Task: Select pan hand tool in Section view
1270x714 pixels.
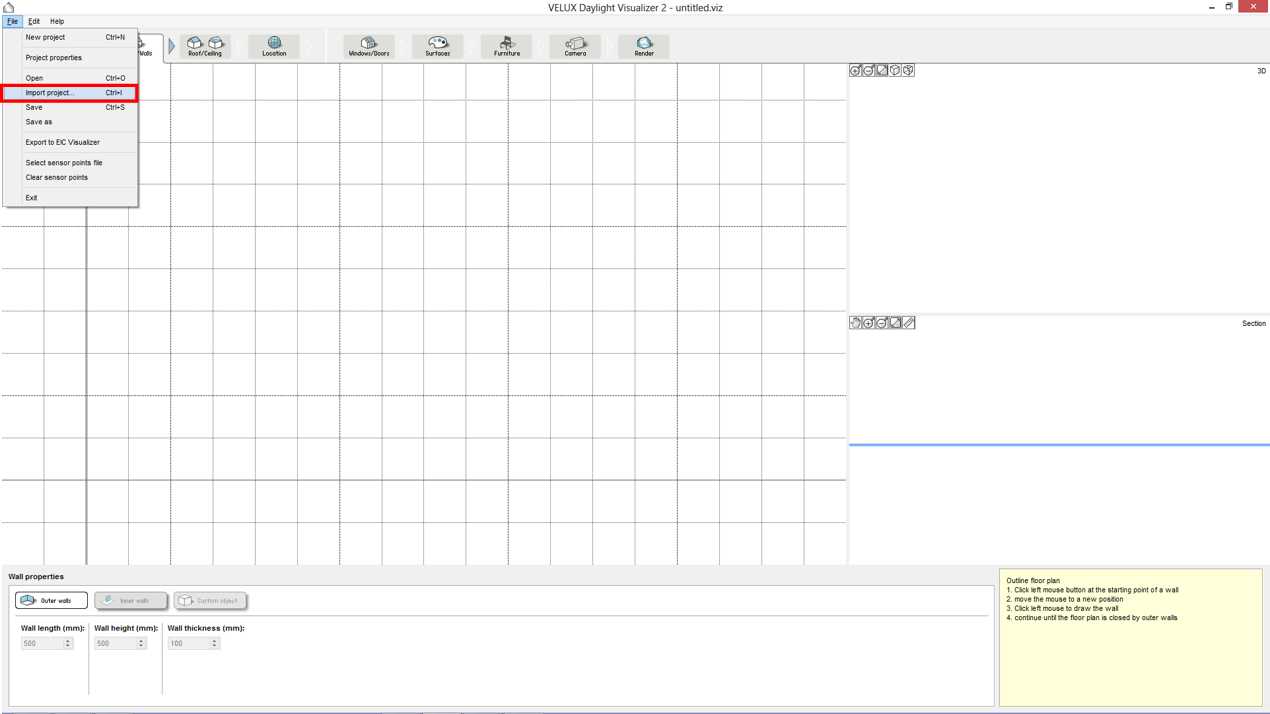Action: (855, 323)
